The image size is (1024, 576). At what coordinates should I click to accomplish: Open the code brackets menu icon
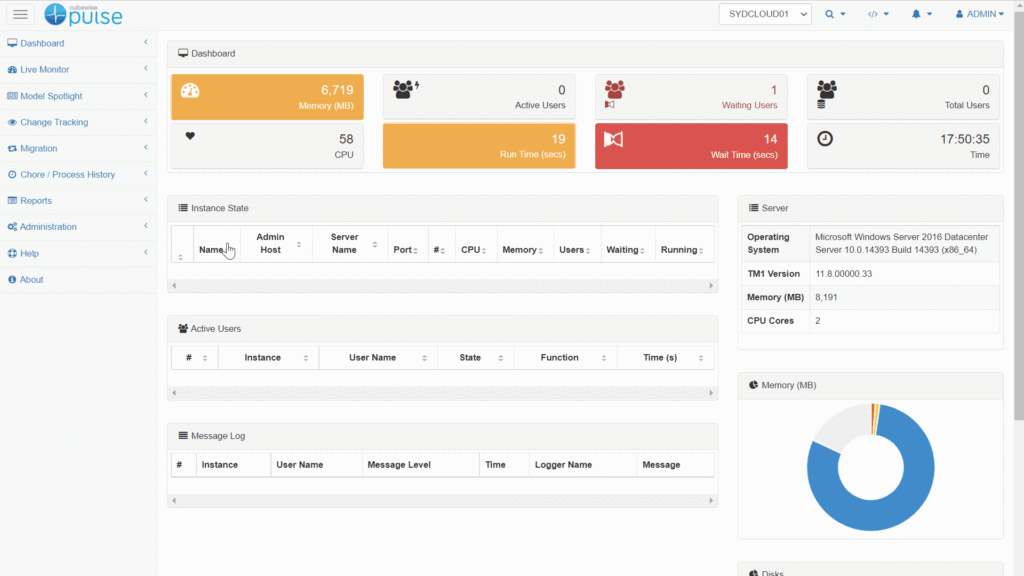878,14
